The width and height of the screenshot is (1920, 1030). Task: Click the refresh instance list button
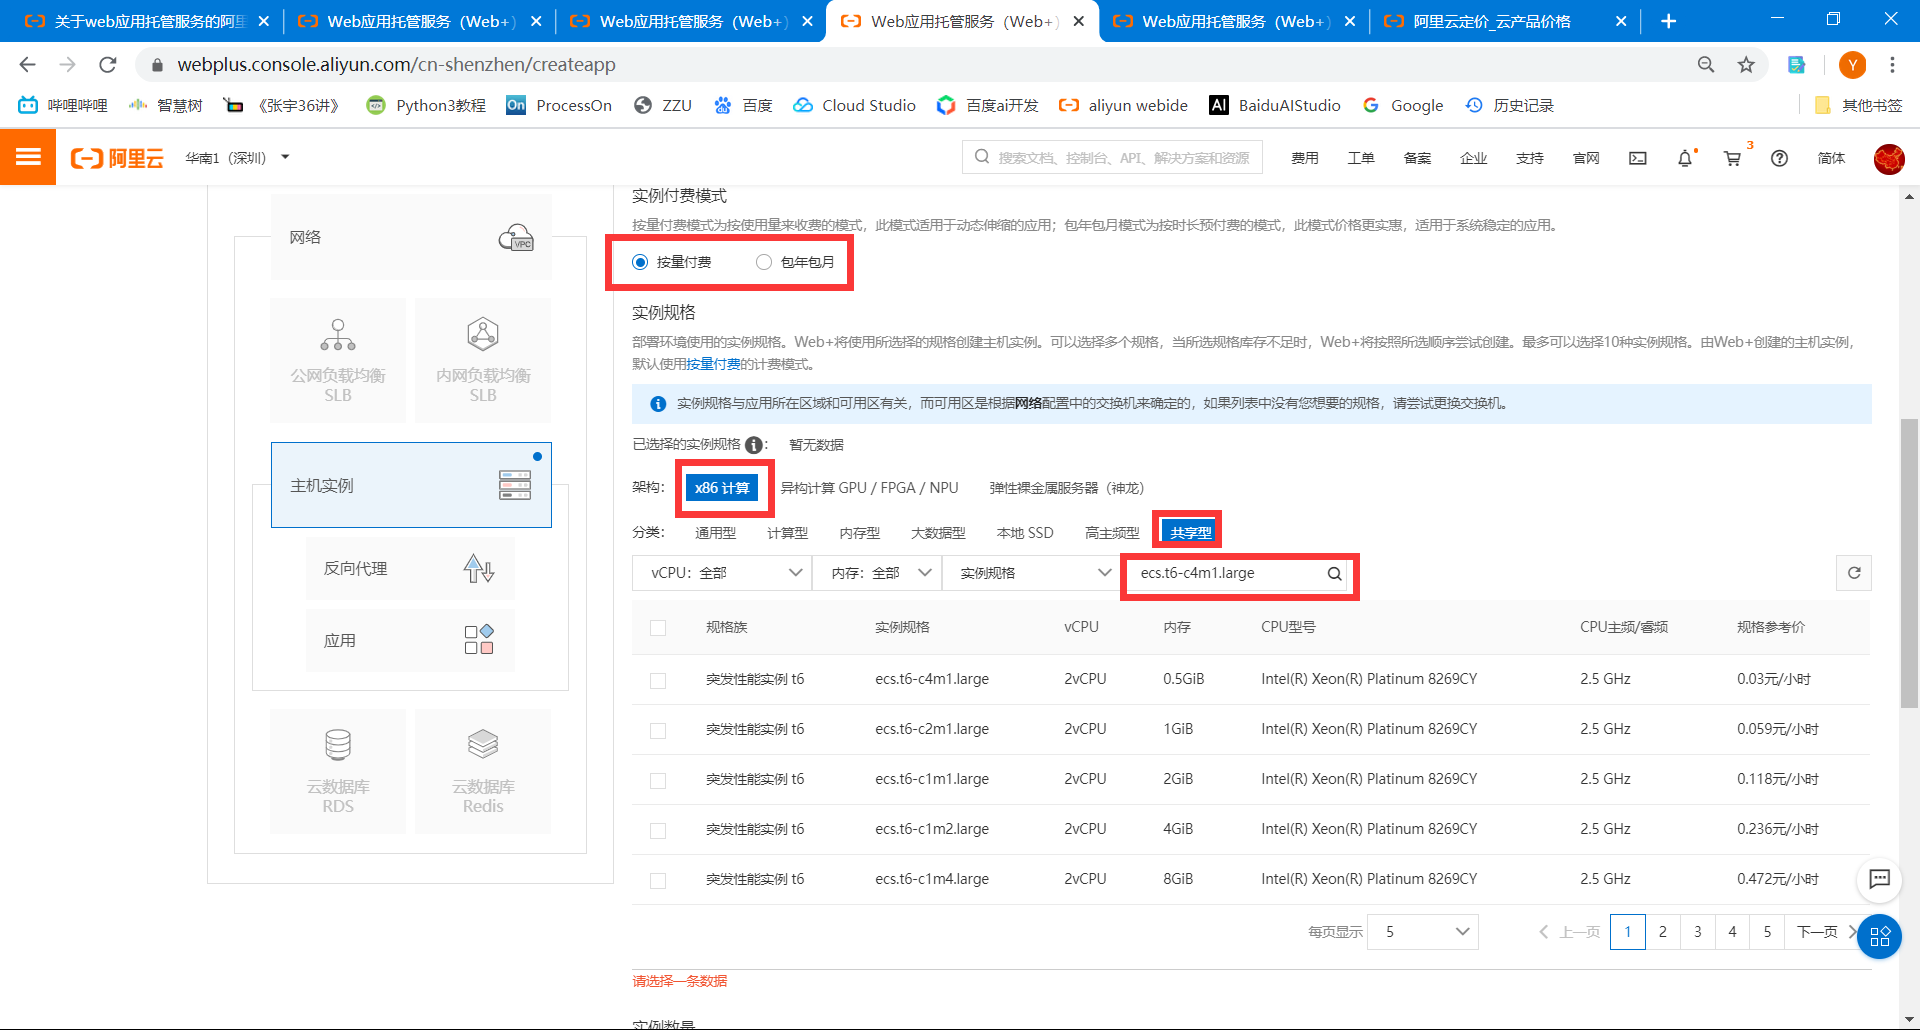(x=1854, y=573)
